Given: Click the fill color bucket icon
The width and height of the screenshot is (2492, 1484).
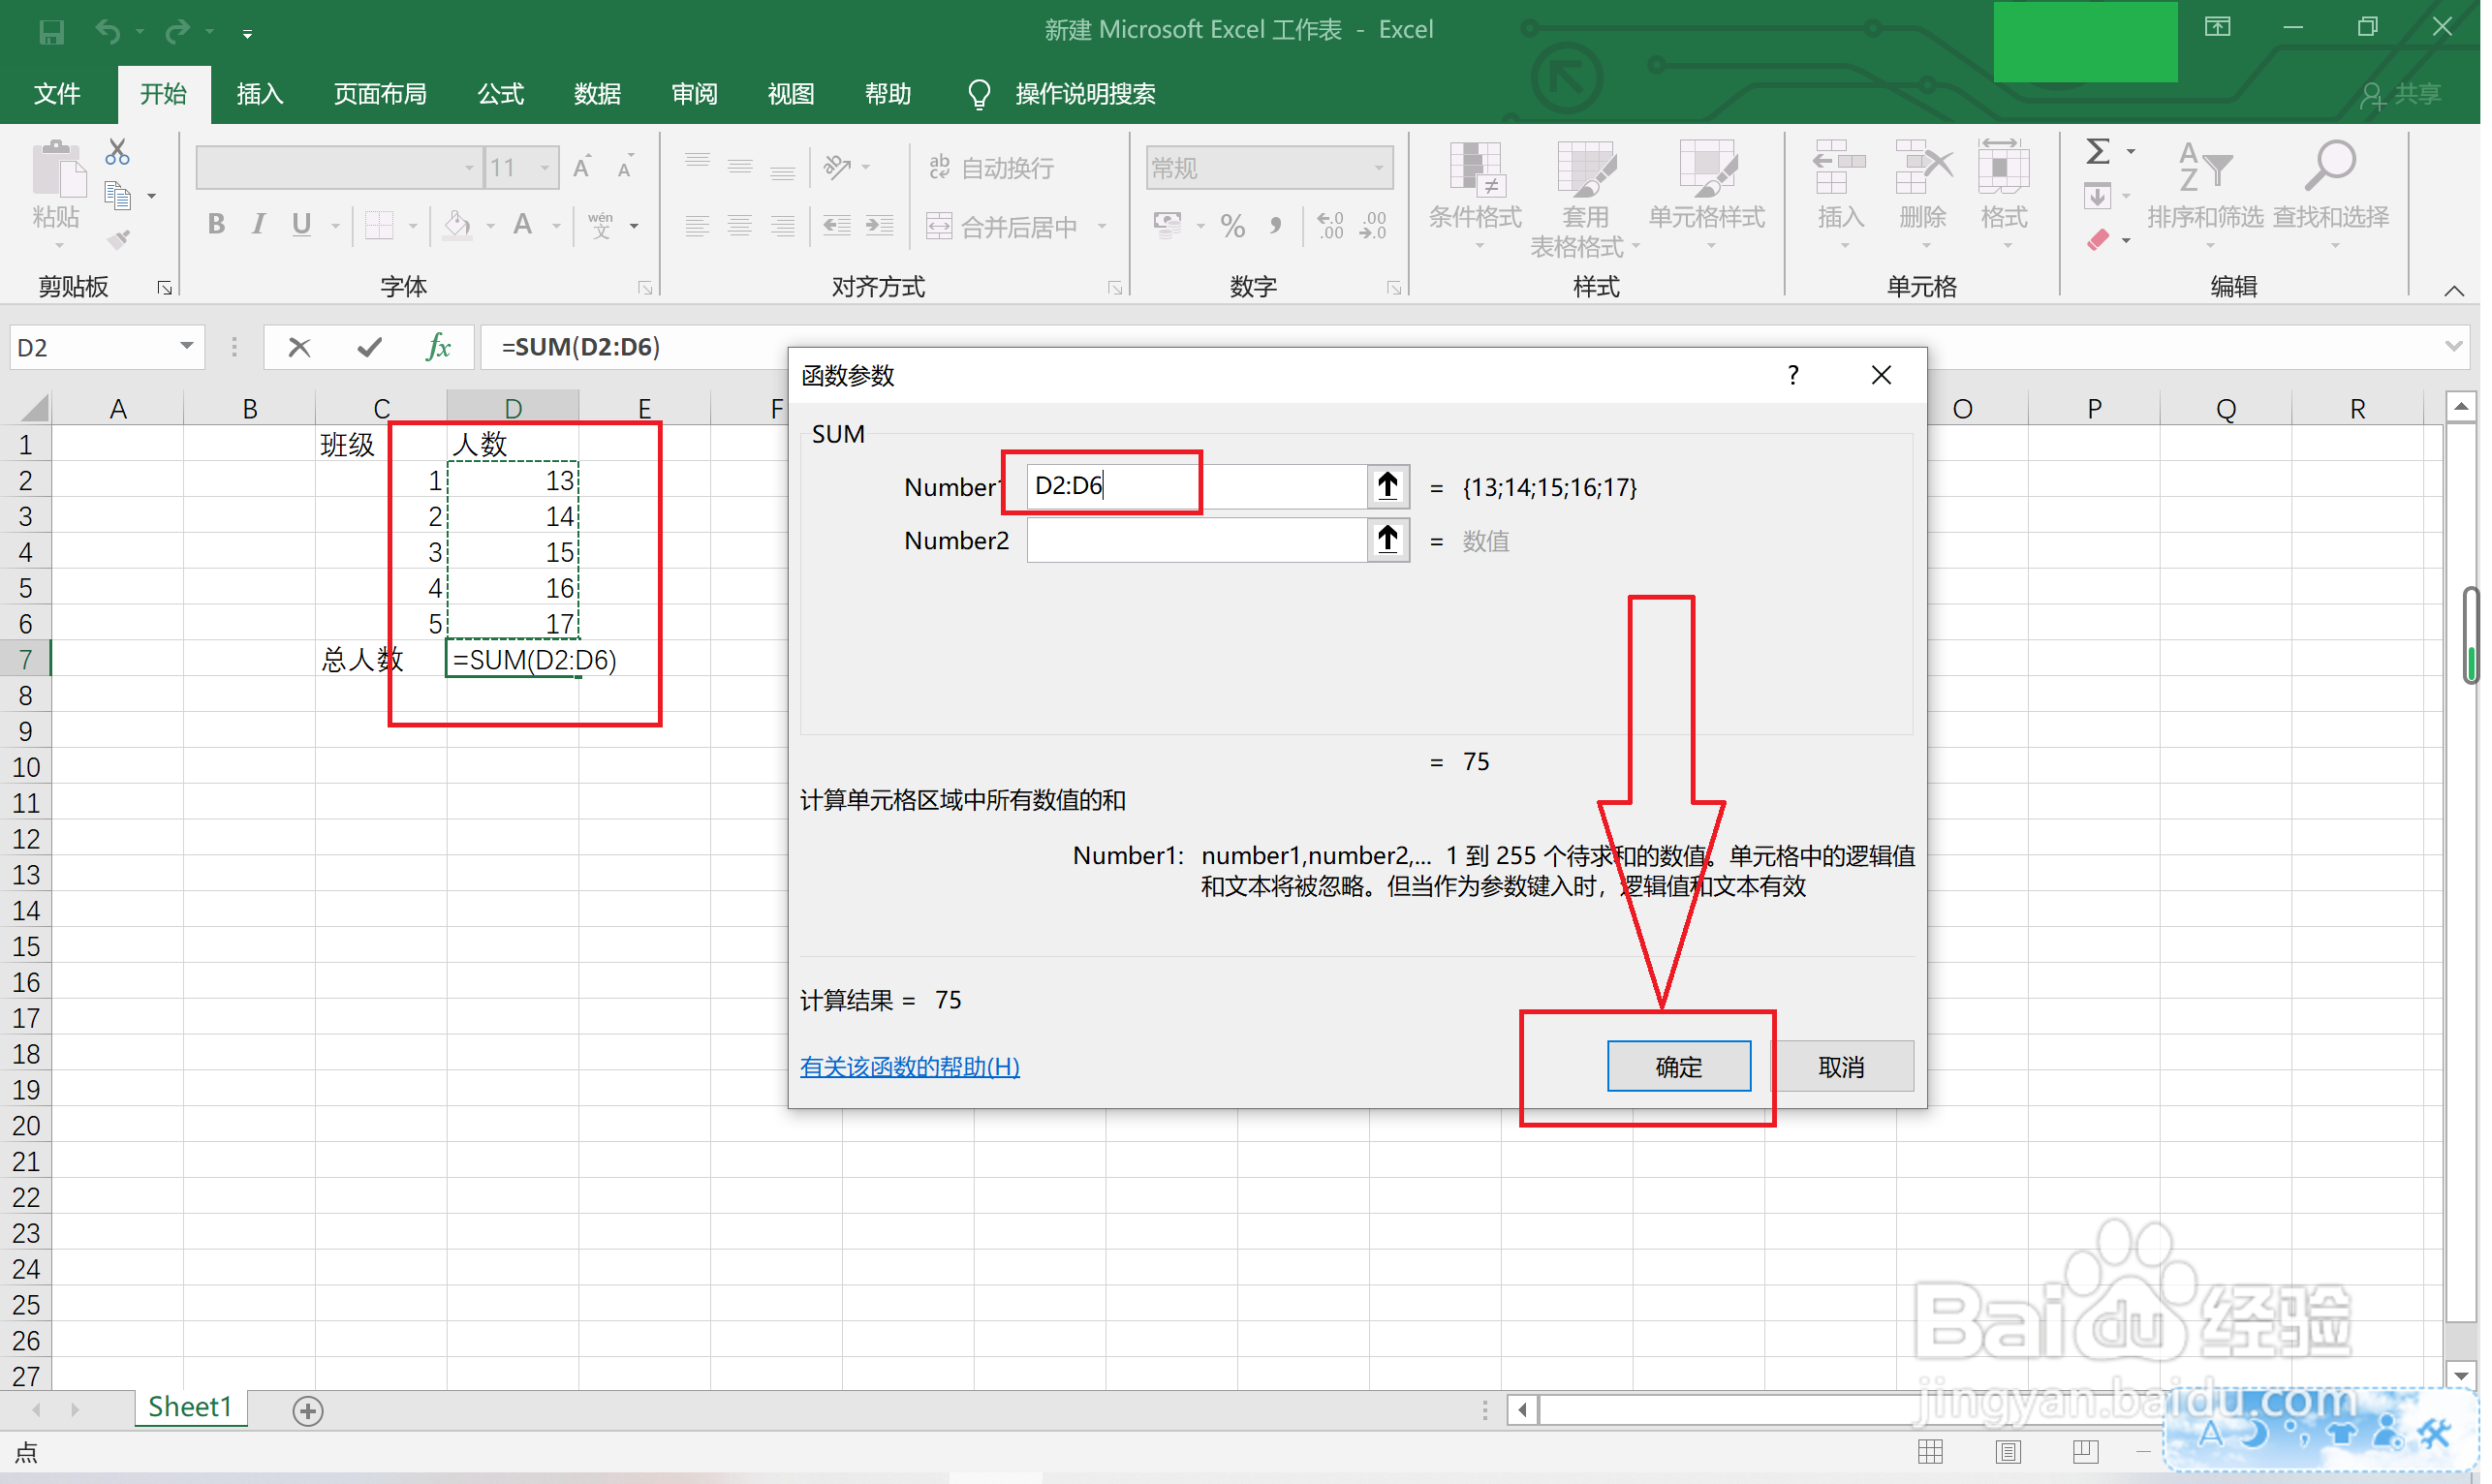Looking at the screenshot, I should pyautogui.click(x=458, y=225).
